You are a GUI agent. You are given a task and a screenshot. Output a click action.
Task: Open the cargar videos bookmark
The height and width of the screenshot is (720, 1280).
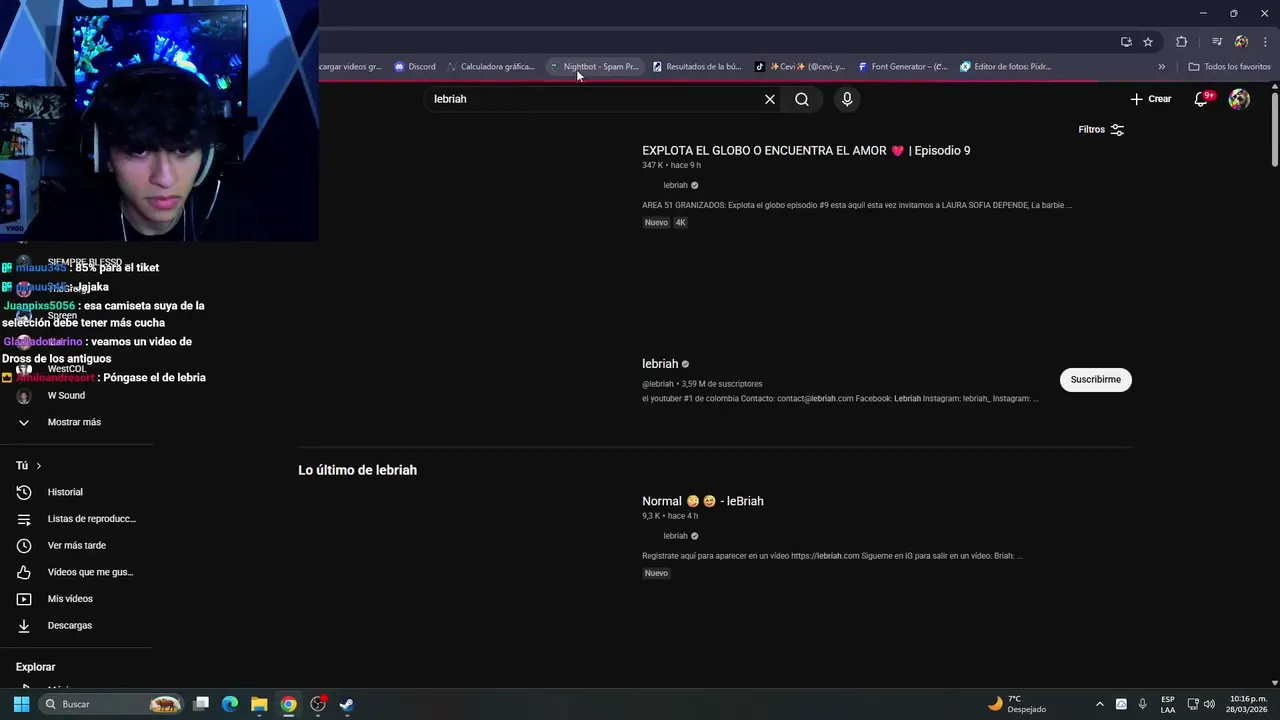pyautogui.click(x=350, y=67)
